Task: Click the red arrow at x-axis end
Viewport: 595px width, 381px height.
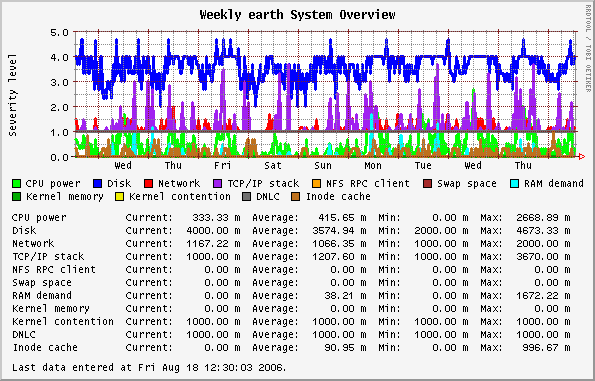Action: point(582,156)
